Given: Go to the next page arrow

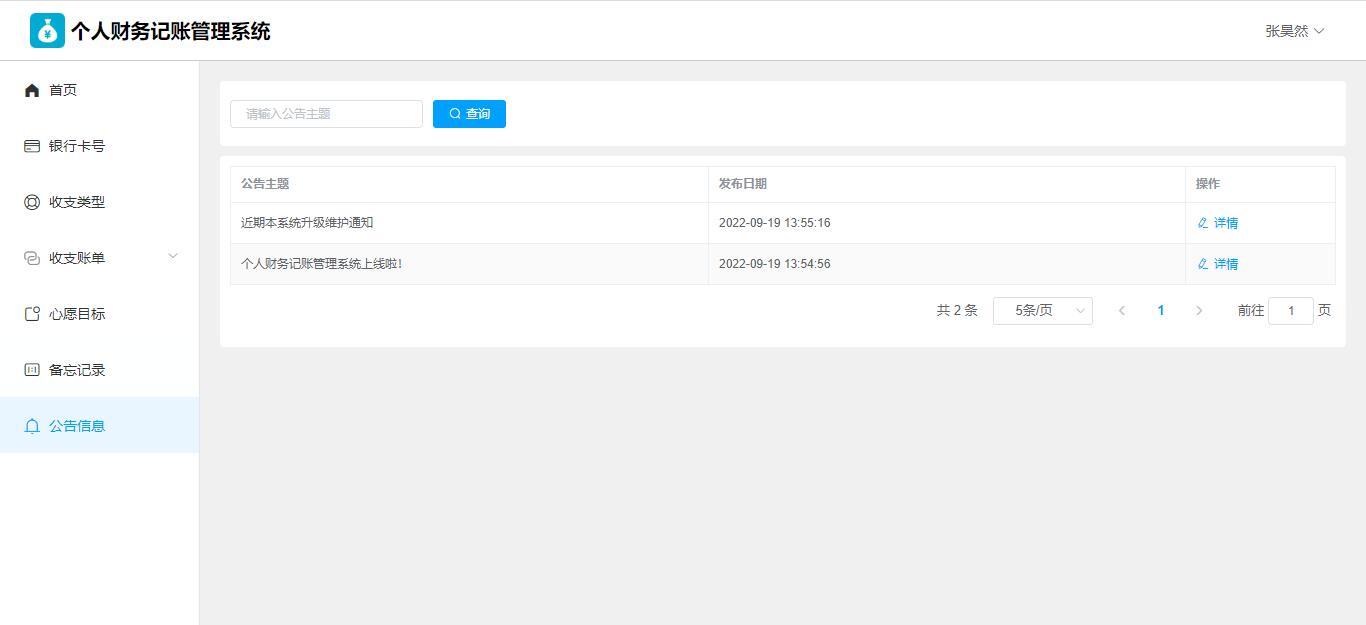Looking at the screenshot, I should click(x=1199, y=311).
